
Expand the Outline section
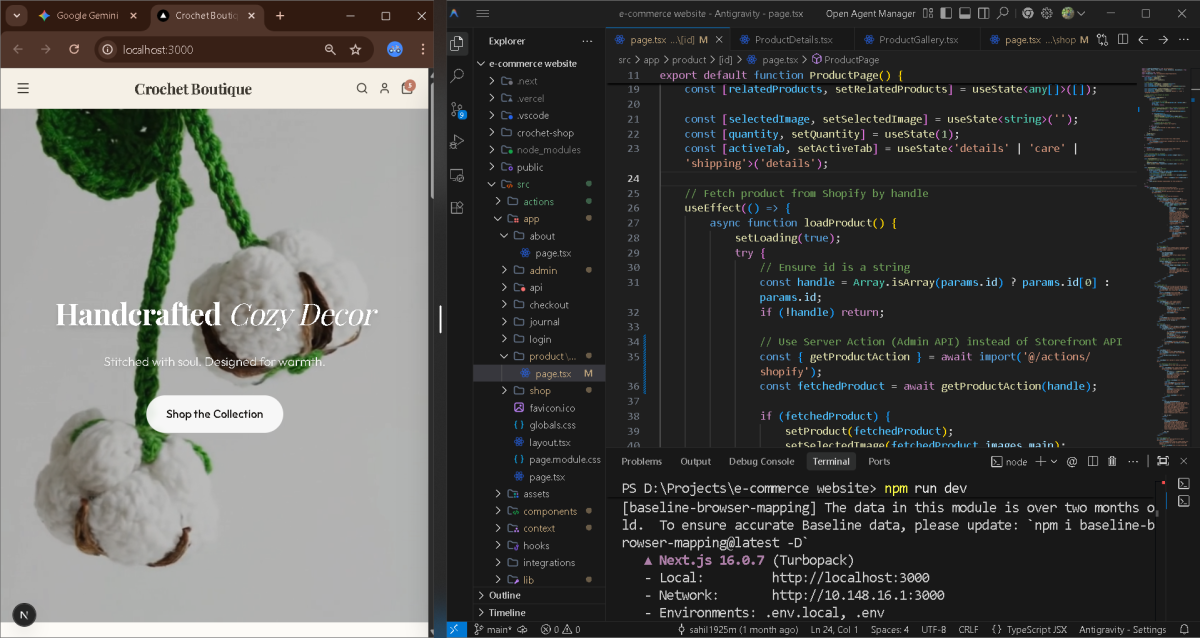tap(505, 595)
